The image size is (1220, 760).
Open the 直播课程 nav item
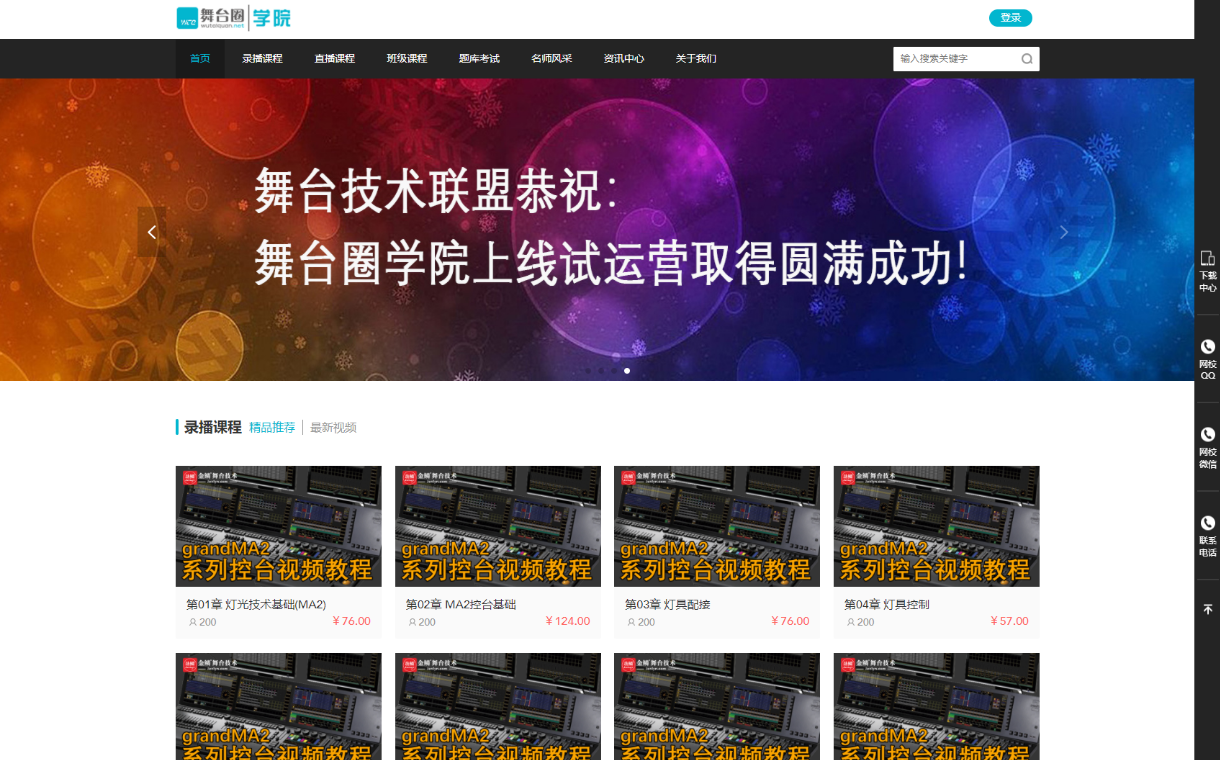pos(334,59)
